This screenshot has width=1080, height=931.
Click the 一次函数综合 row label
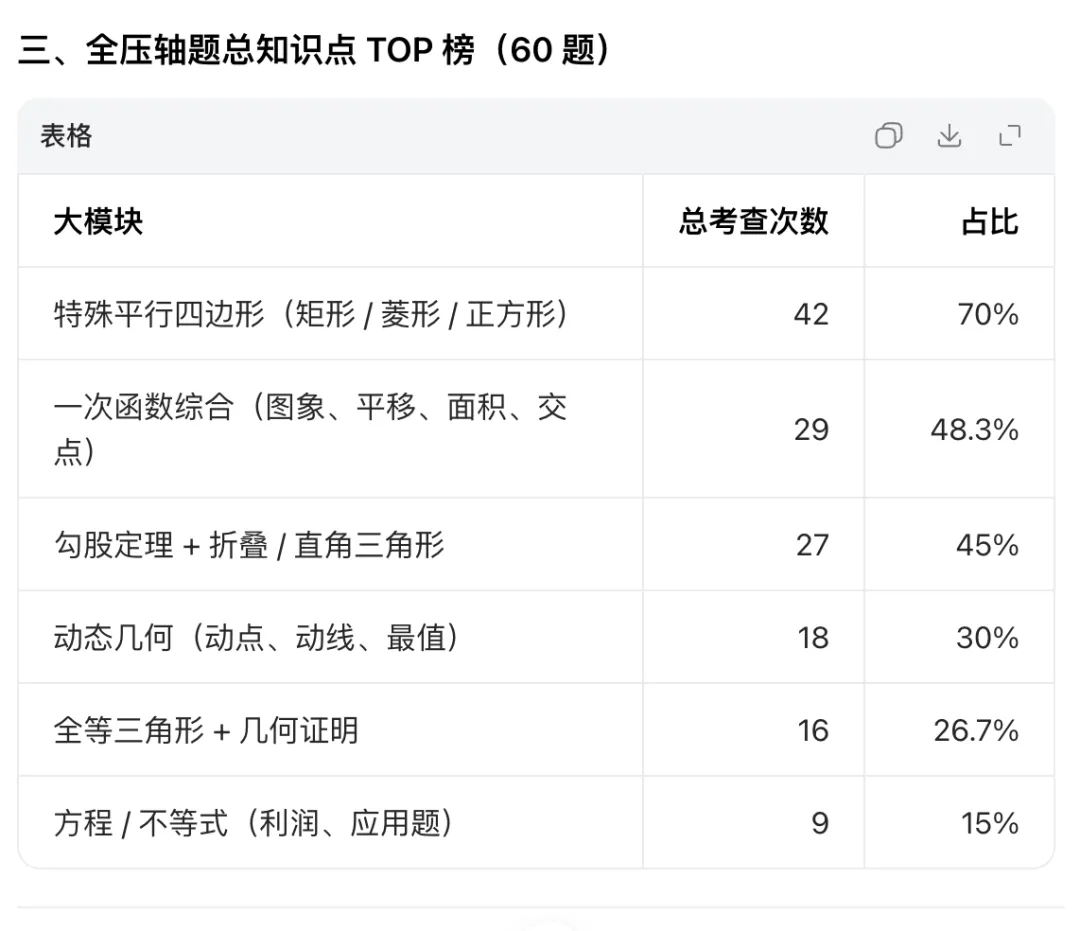tap(311, 429)
